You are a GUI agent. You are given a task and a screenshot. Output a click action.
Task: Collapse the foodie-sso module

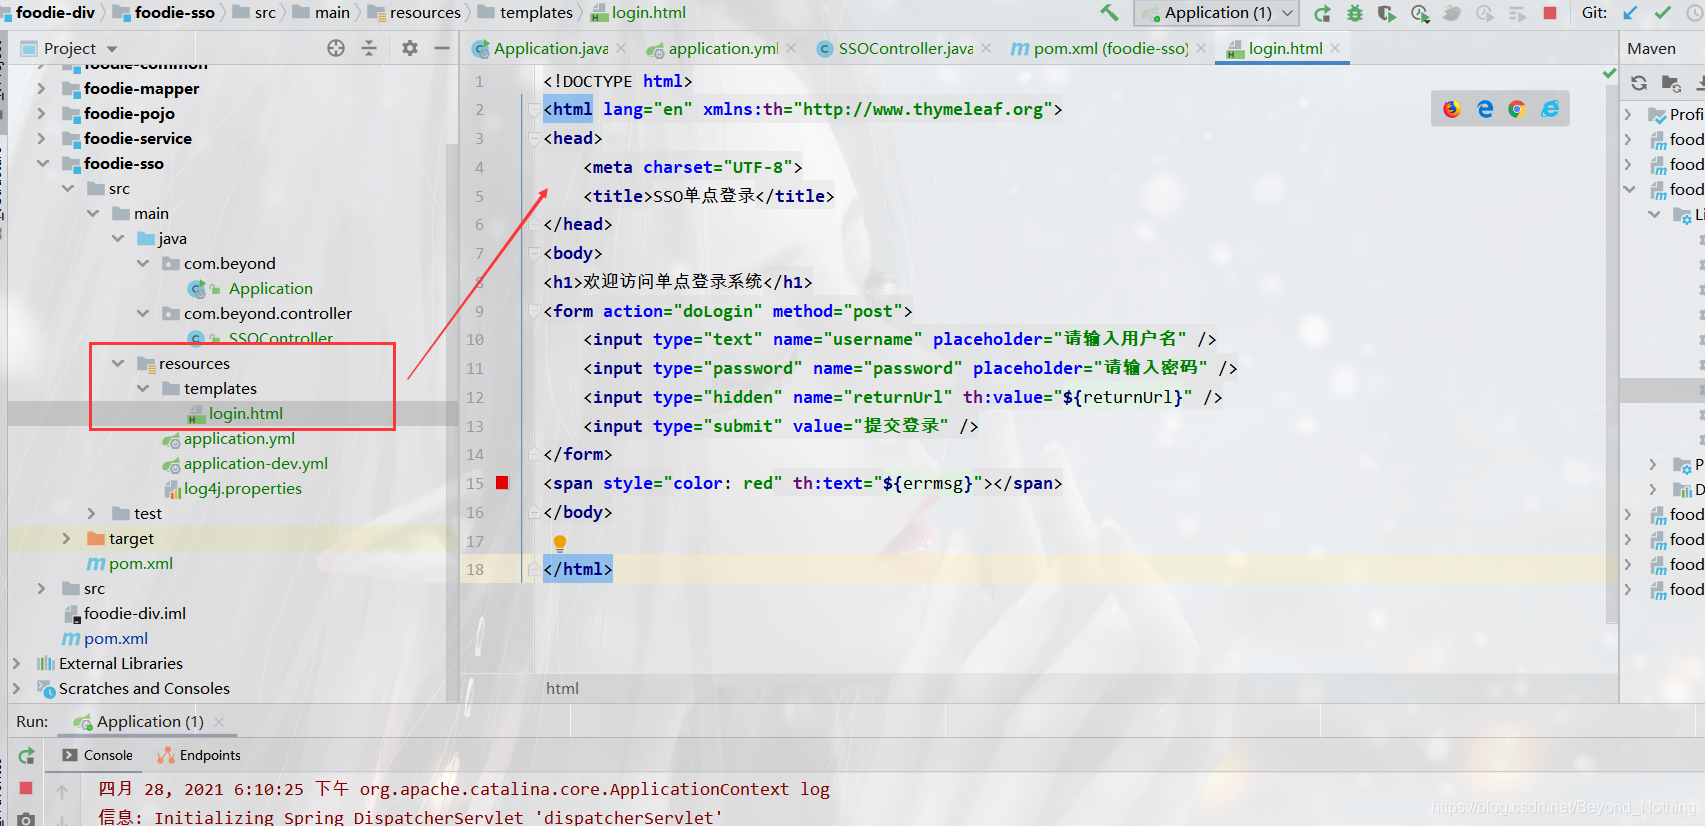pos(41,163)
